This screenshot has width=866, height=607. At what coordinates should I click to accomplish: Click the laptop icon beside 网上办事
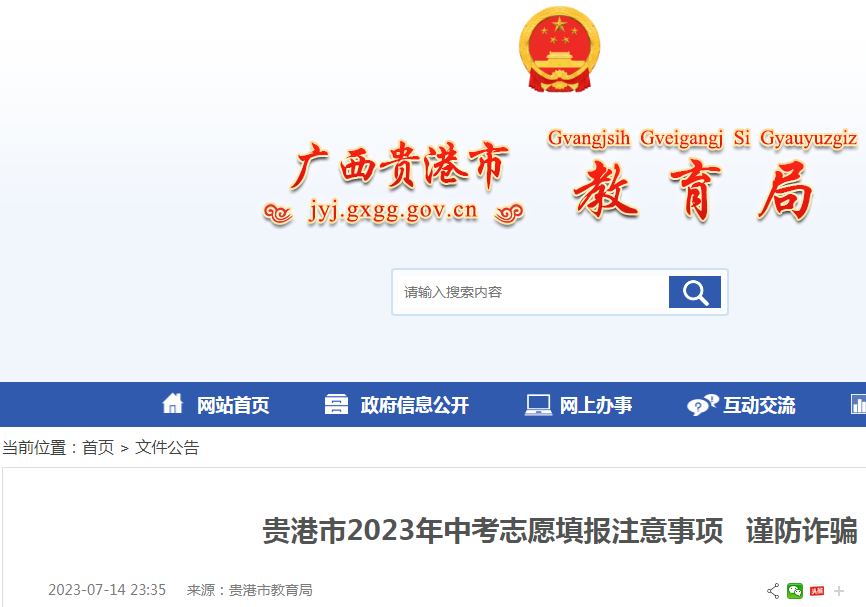pyautogui.click(x=538, y=405)
